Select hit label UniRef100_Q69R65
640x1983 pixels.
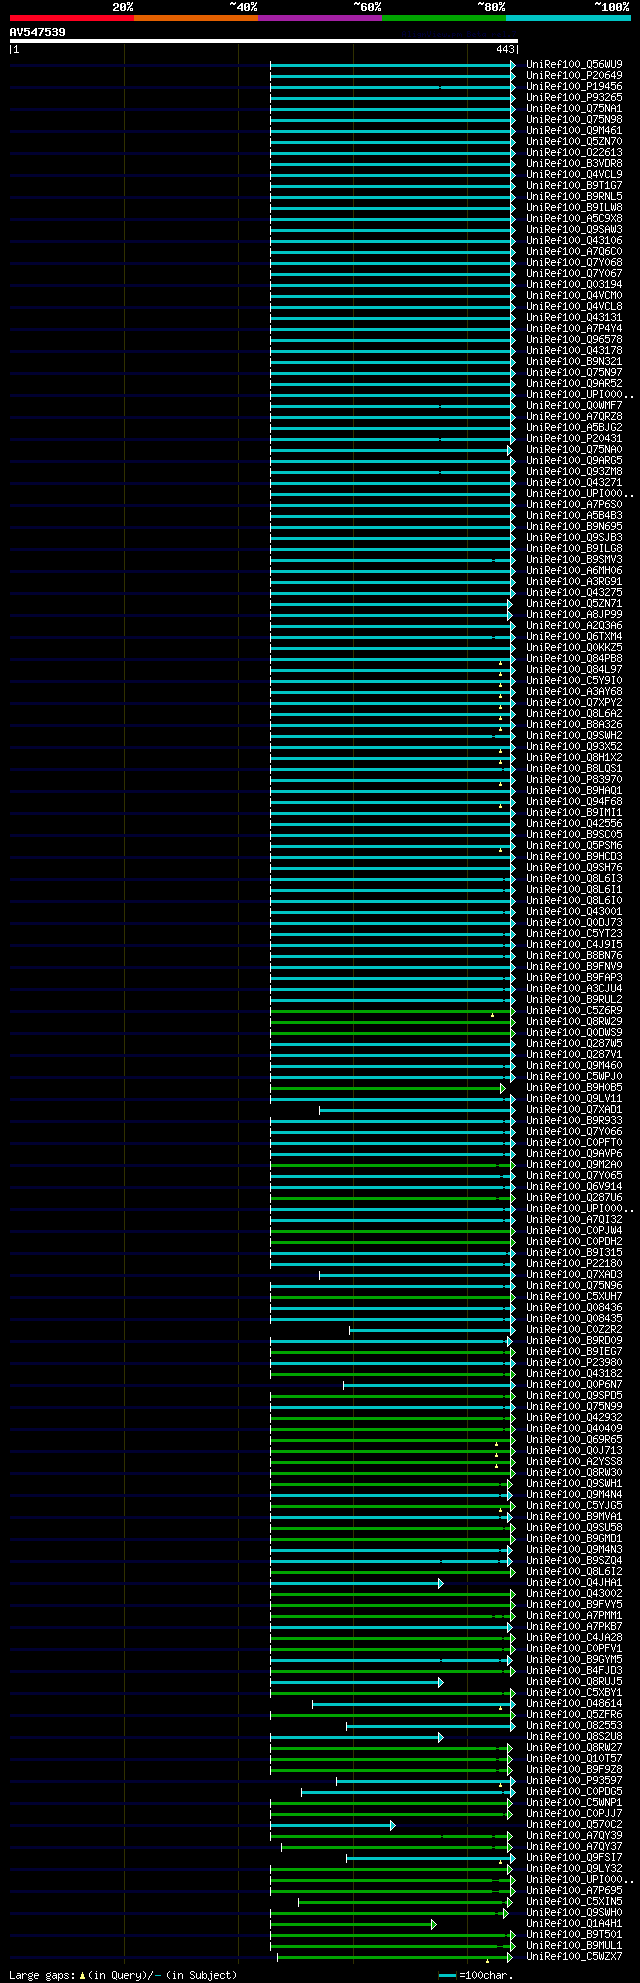(x=574, y=1440)
